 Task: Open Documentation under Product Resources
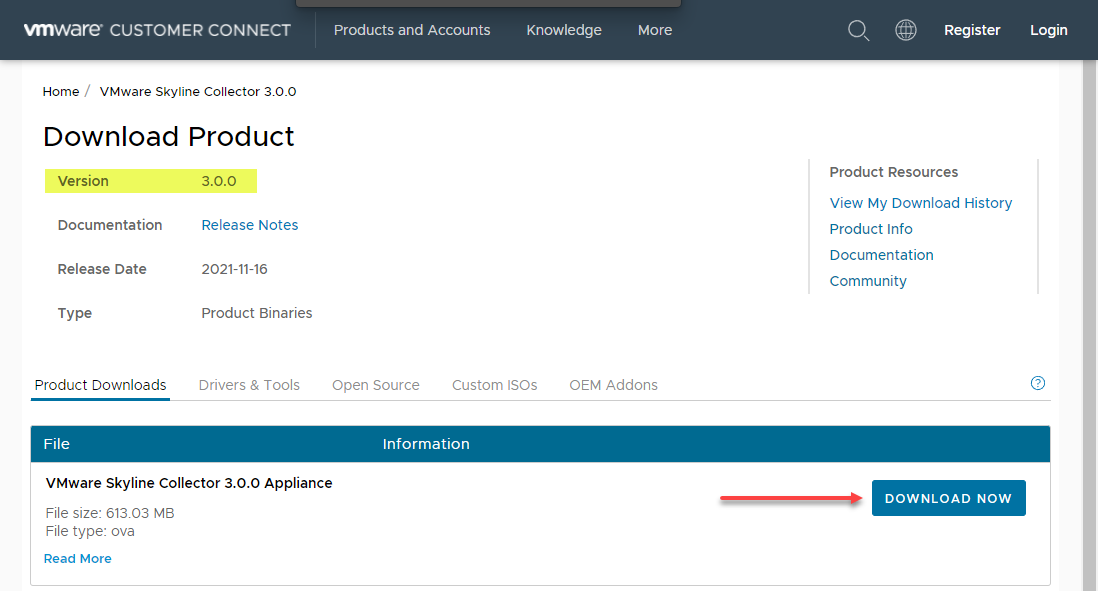[x=882, y=255]
